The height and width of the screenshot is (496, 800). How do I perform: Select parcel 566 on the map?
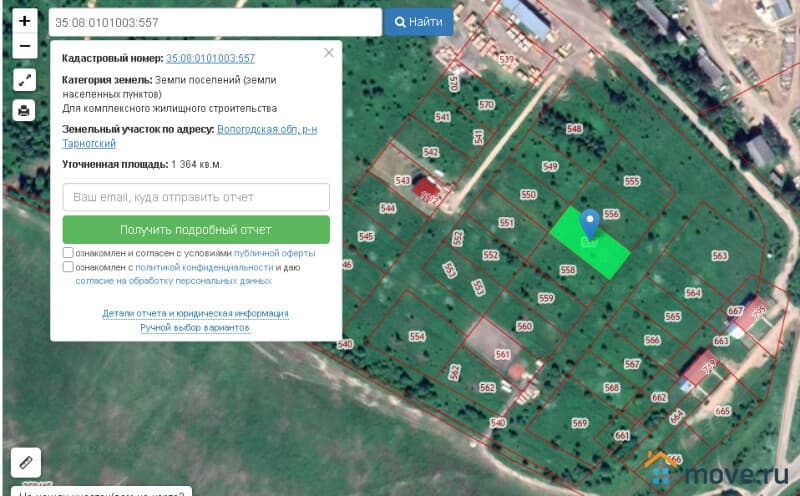652,340
